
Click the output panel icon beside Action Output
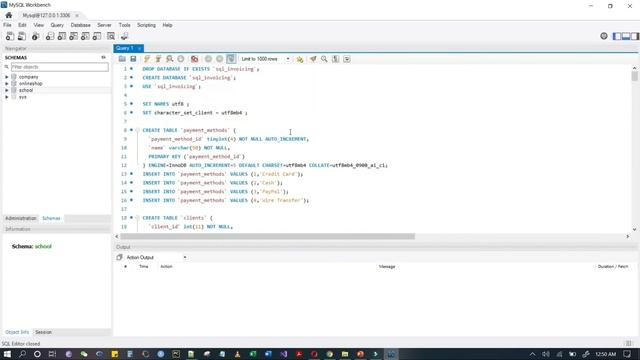[119, 258]
